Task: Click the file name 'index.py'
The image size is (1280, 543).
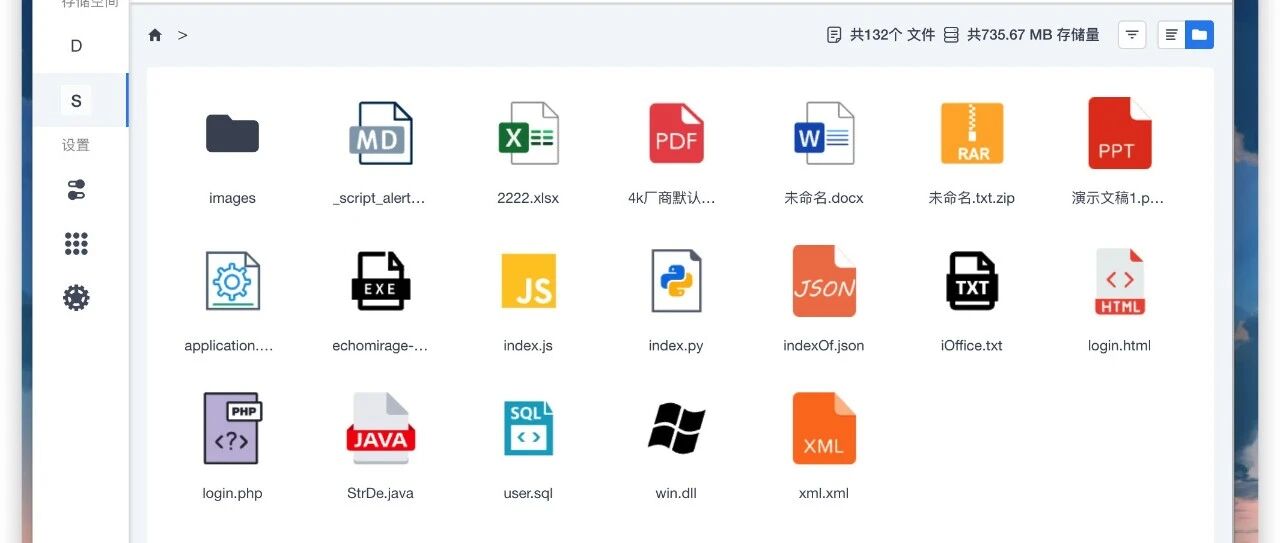Action: click(676, 346)
